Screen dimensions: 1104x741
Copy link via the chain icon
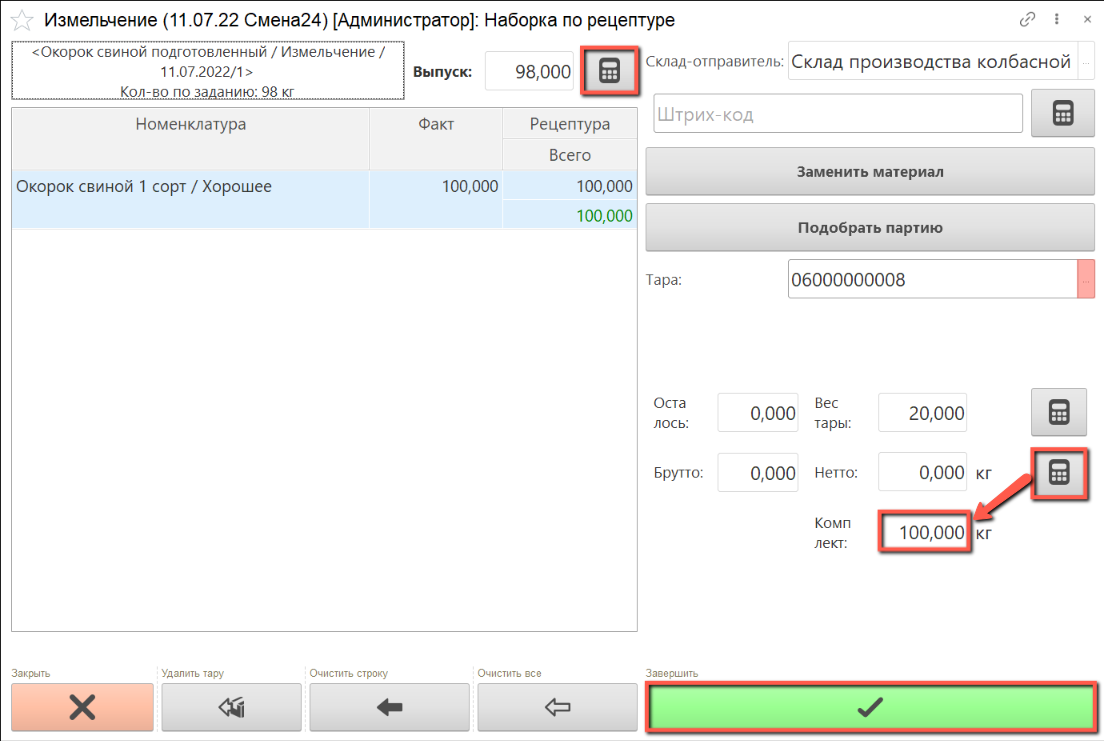click(x=1027, y=19)
